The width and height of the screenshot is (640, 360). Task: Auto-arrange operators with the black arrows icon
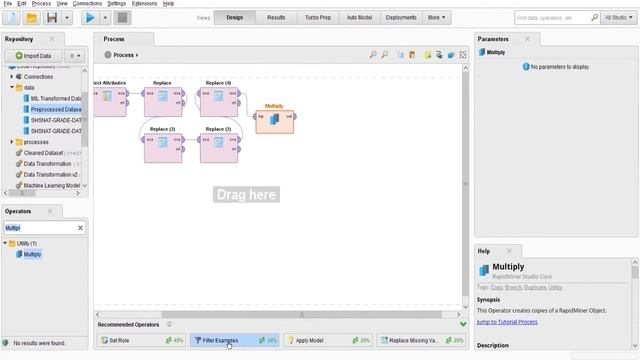[439, 55]
